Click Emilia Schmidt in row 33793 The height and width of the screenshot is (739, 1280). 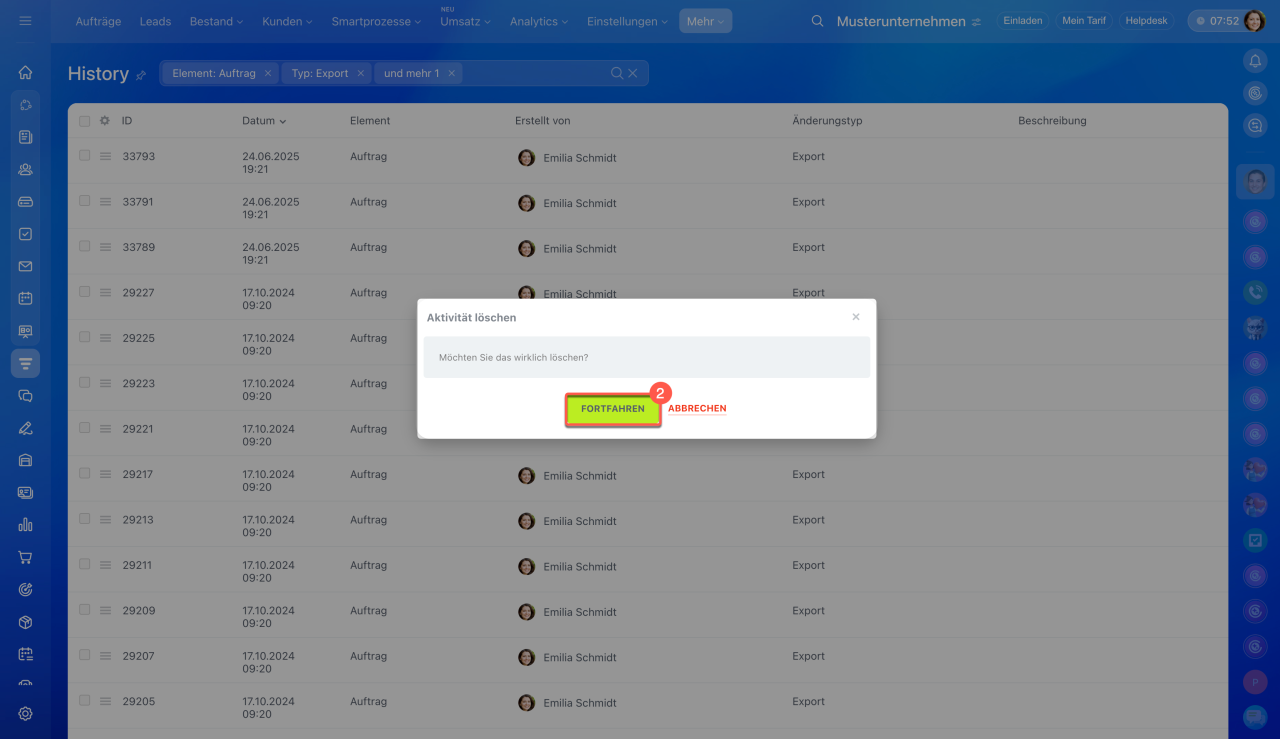(x=580, y=158)
